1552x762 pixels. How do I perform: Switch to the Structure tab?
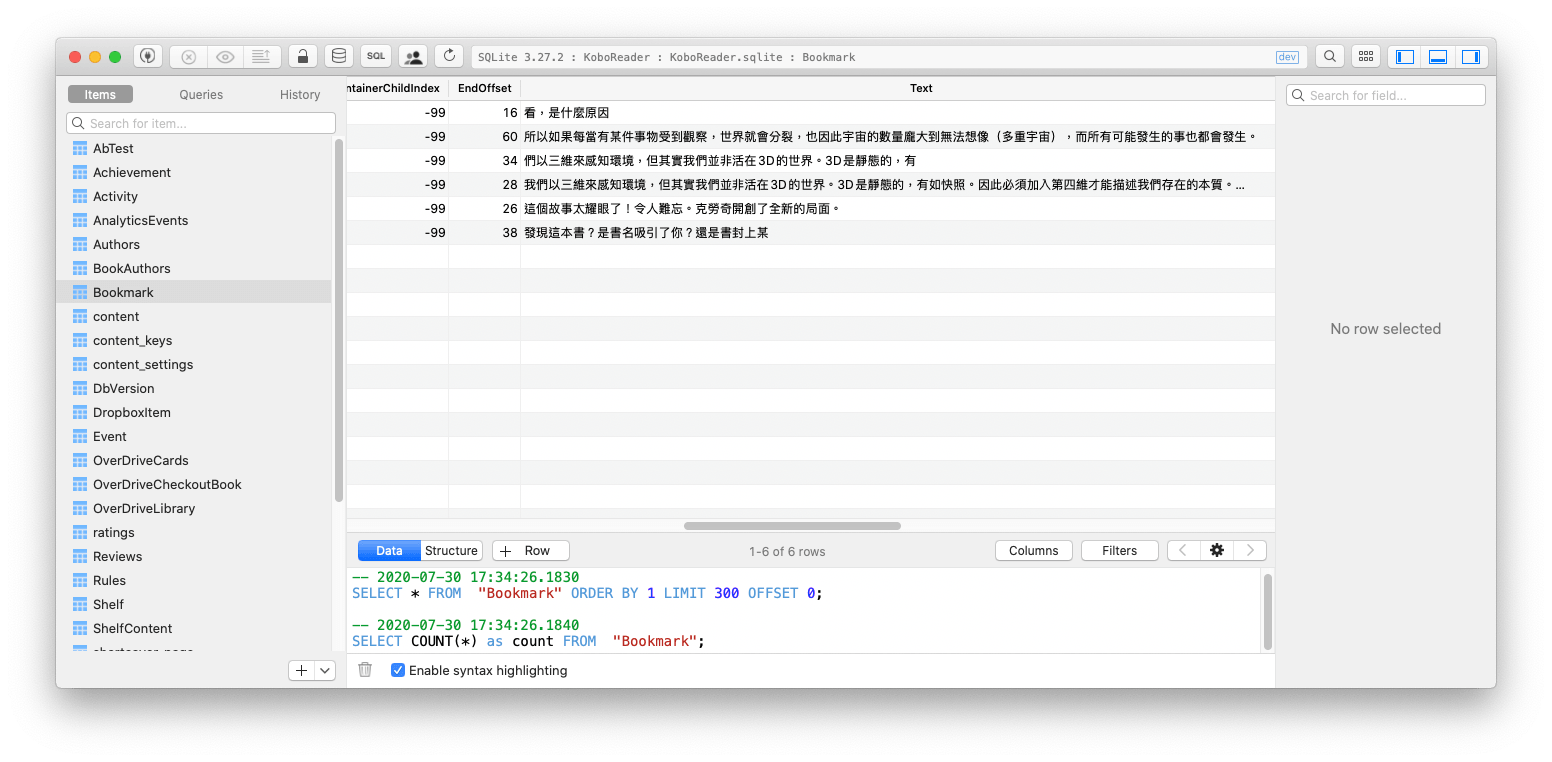pos(451,550)
